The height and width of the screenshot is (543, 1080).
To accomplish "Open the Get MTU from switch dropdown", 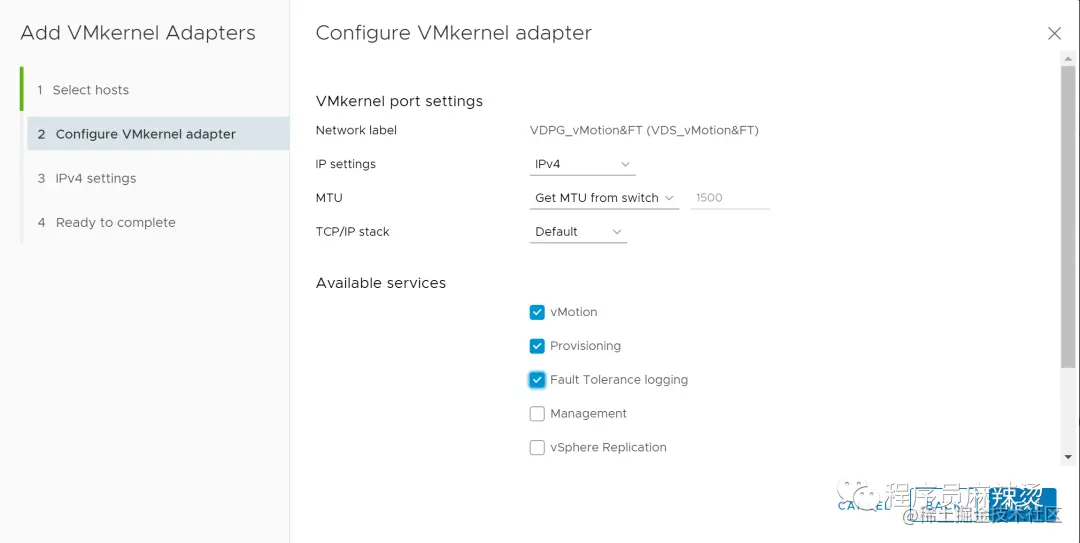I will pyautogui.click(x=604, y=198).
